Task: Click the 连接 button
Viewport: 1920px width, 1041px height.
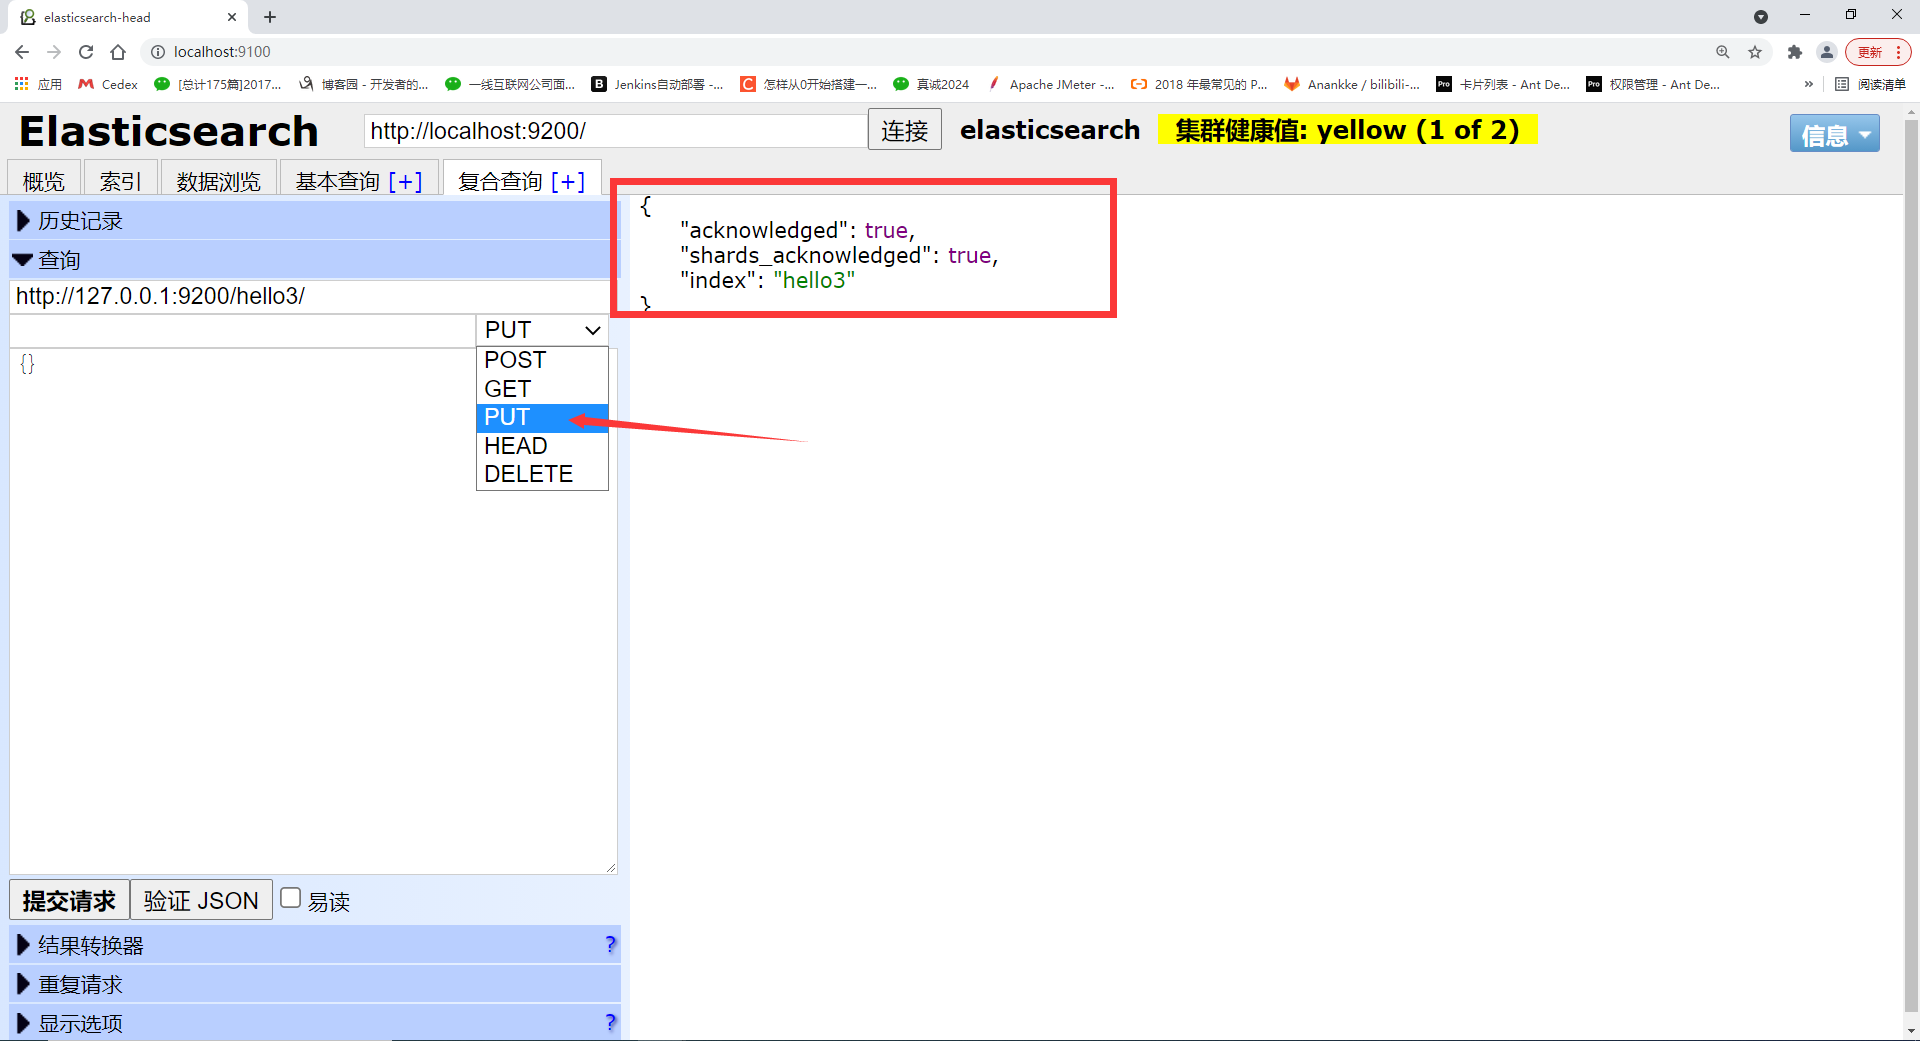Action: click(903, 130)
